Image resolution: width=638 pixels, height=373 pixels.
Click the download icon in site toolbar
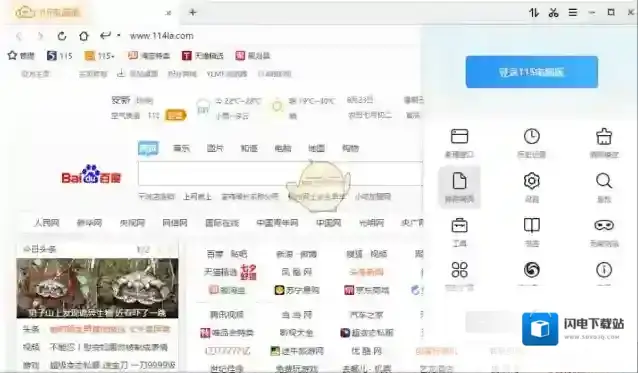121,74
